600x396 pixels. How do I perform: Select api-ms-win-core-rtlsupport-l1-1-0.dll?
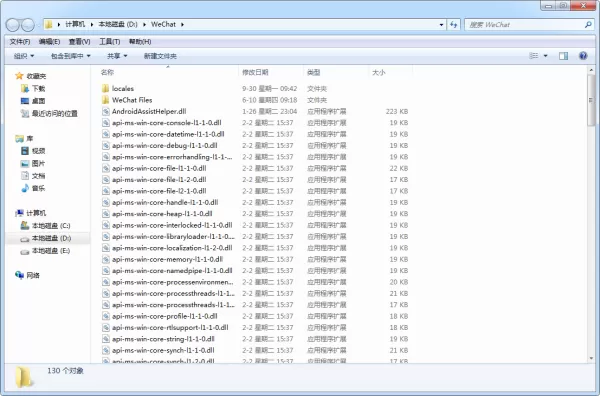coord(170,328)
